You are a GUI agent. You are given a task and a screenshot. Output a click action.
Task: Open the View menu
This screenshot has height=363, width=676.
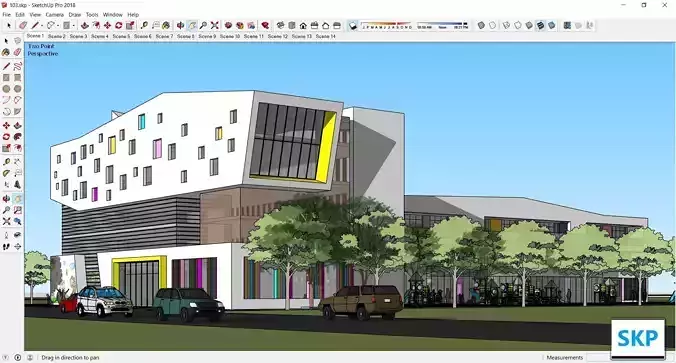pos(35,15)
